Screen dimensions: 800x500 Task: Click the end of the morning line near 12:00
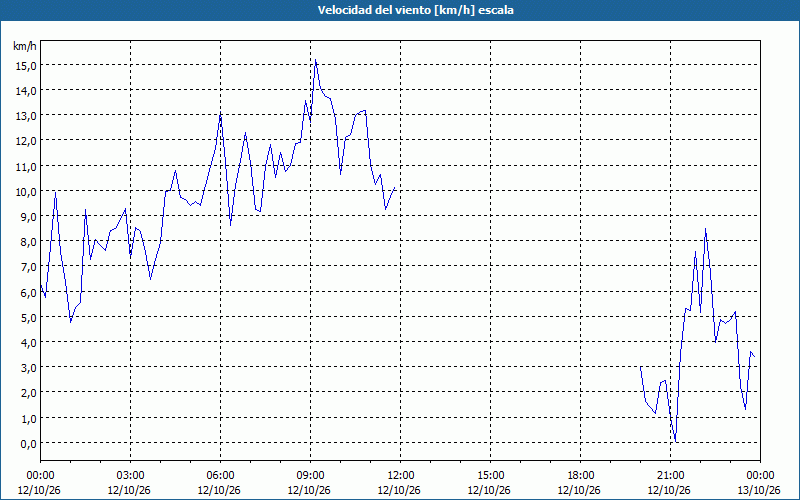click(395, 188)
